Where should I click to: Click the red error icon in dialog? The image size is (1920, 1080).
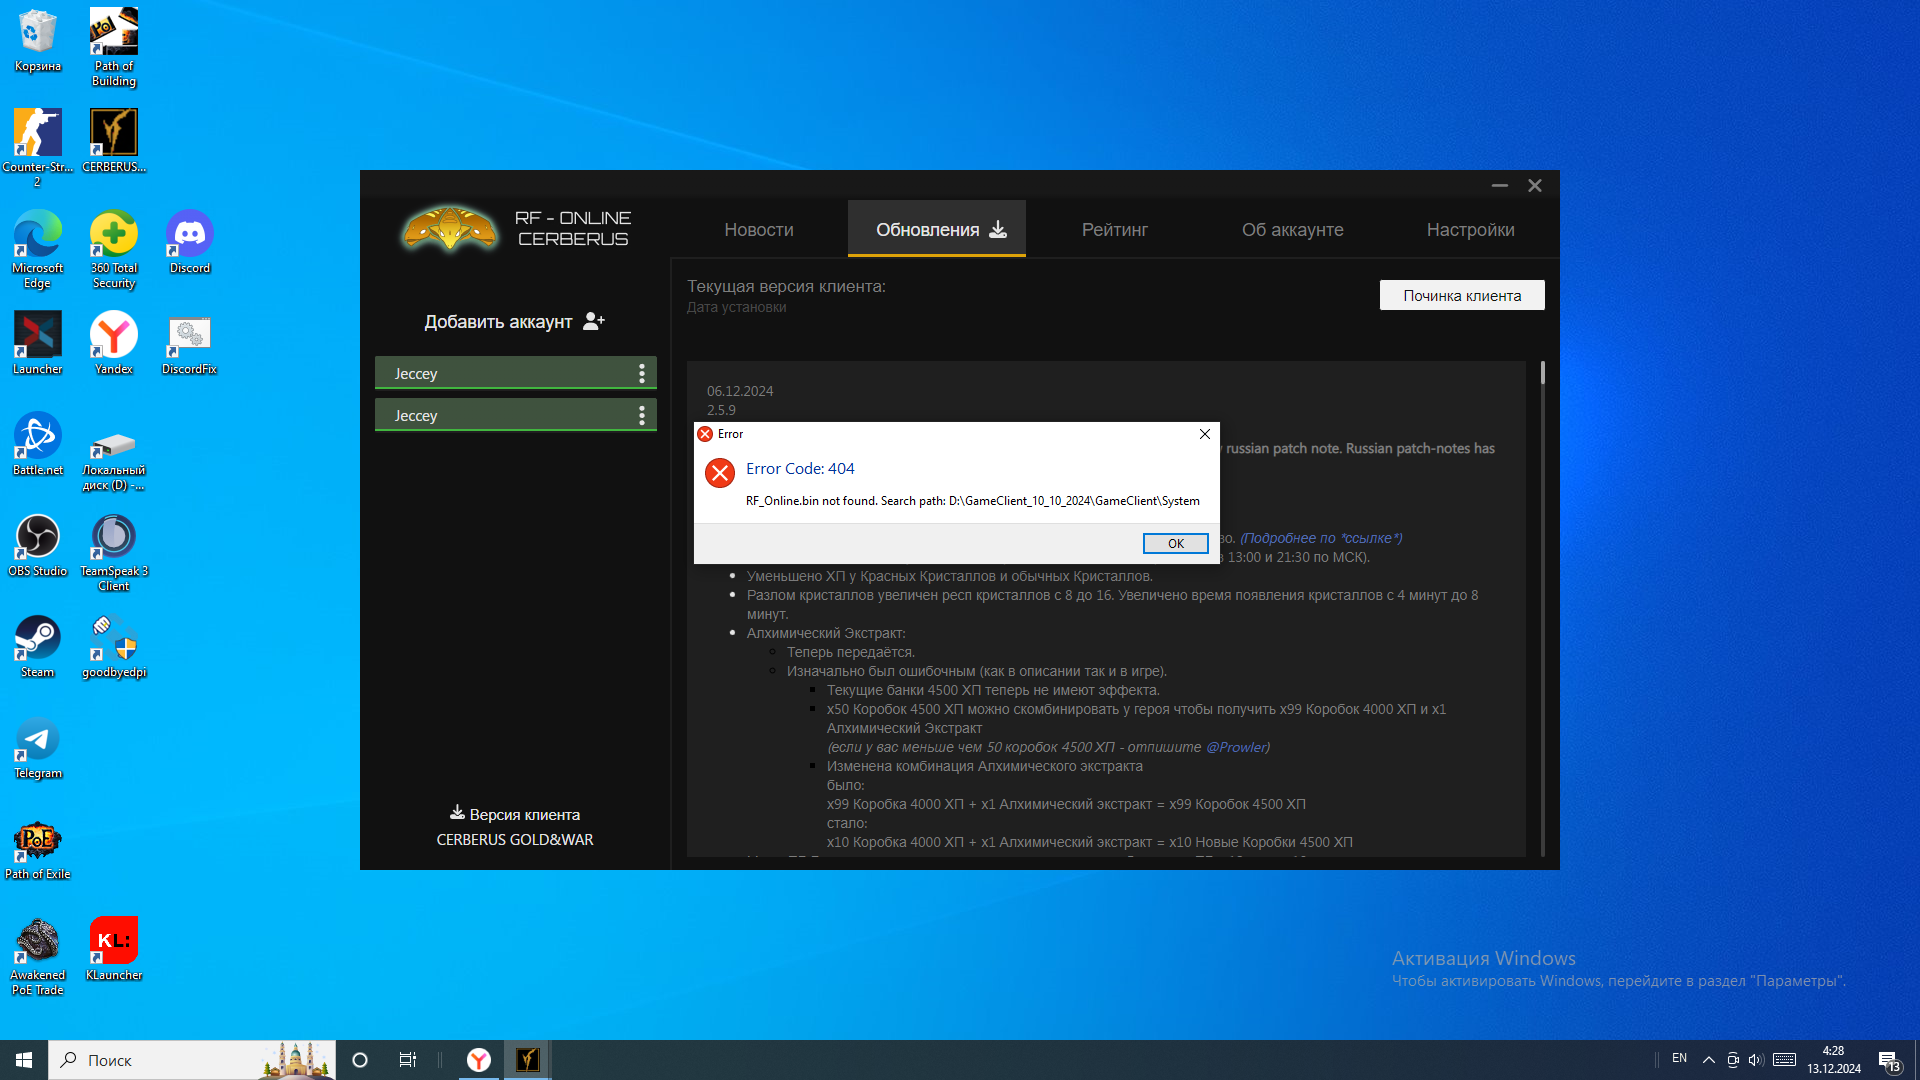[x=720, y=473]
